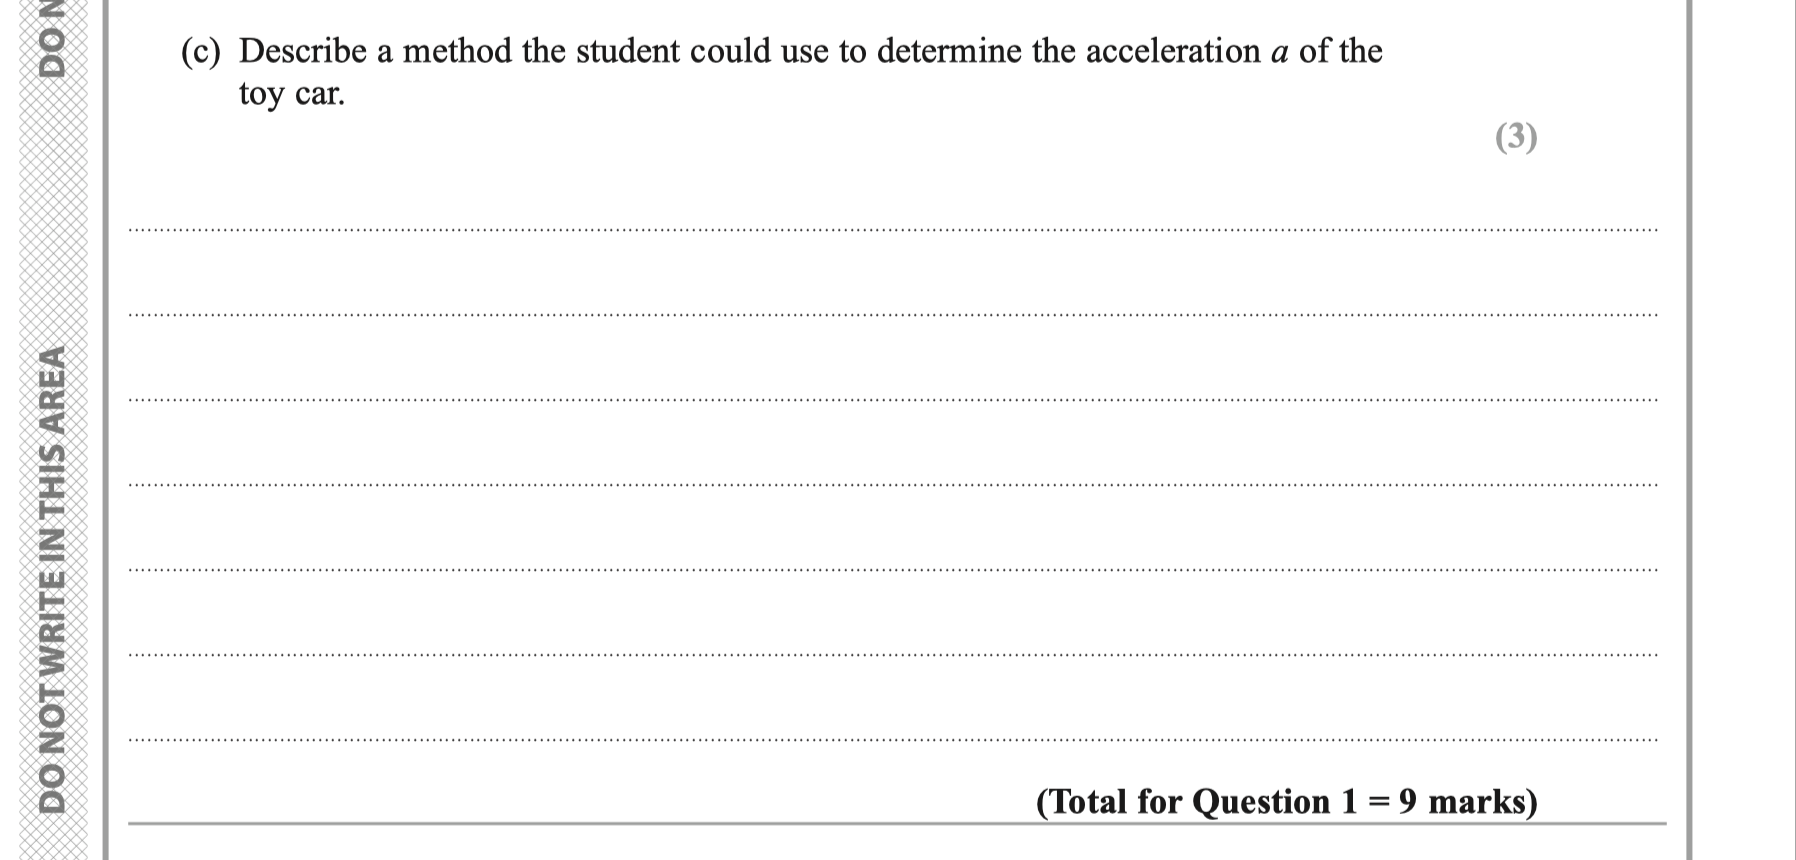
Task: Click the sixth dotted answer line
Action: (x=892, y=655)
